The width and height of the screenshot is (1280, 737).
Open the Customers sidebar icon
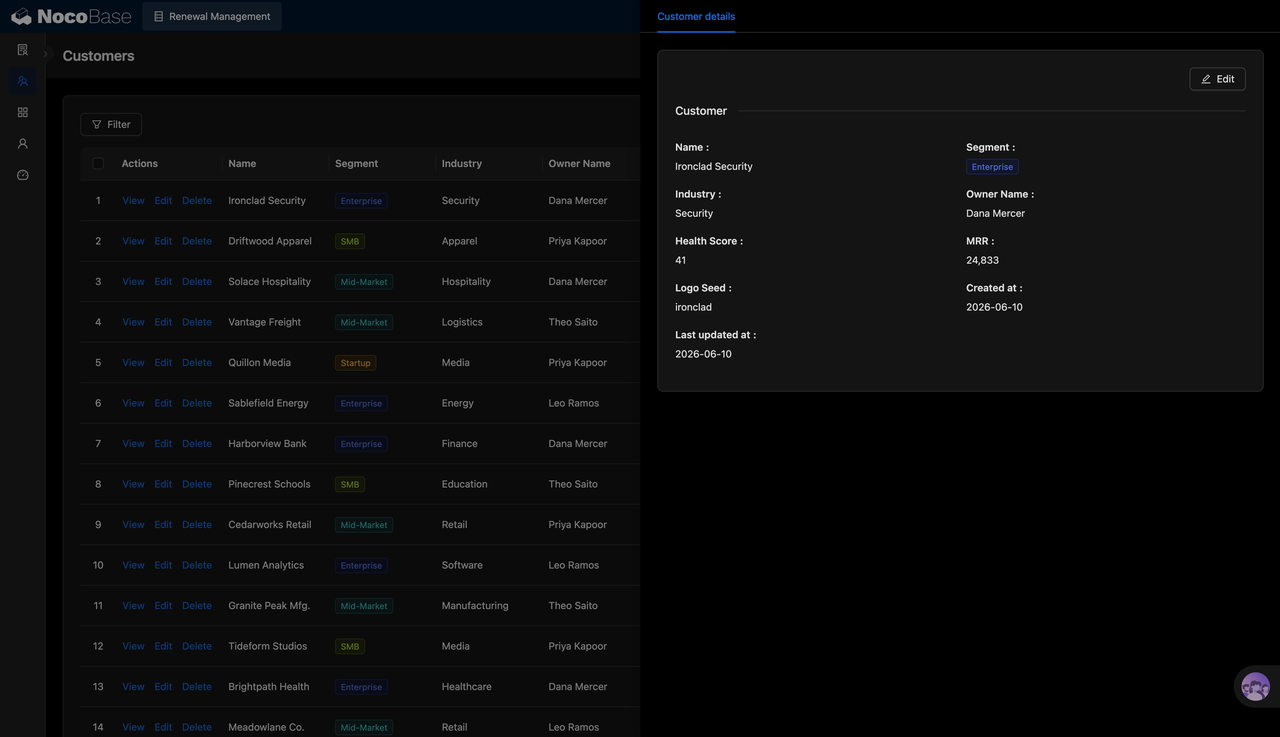tap(22, 81)
